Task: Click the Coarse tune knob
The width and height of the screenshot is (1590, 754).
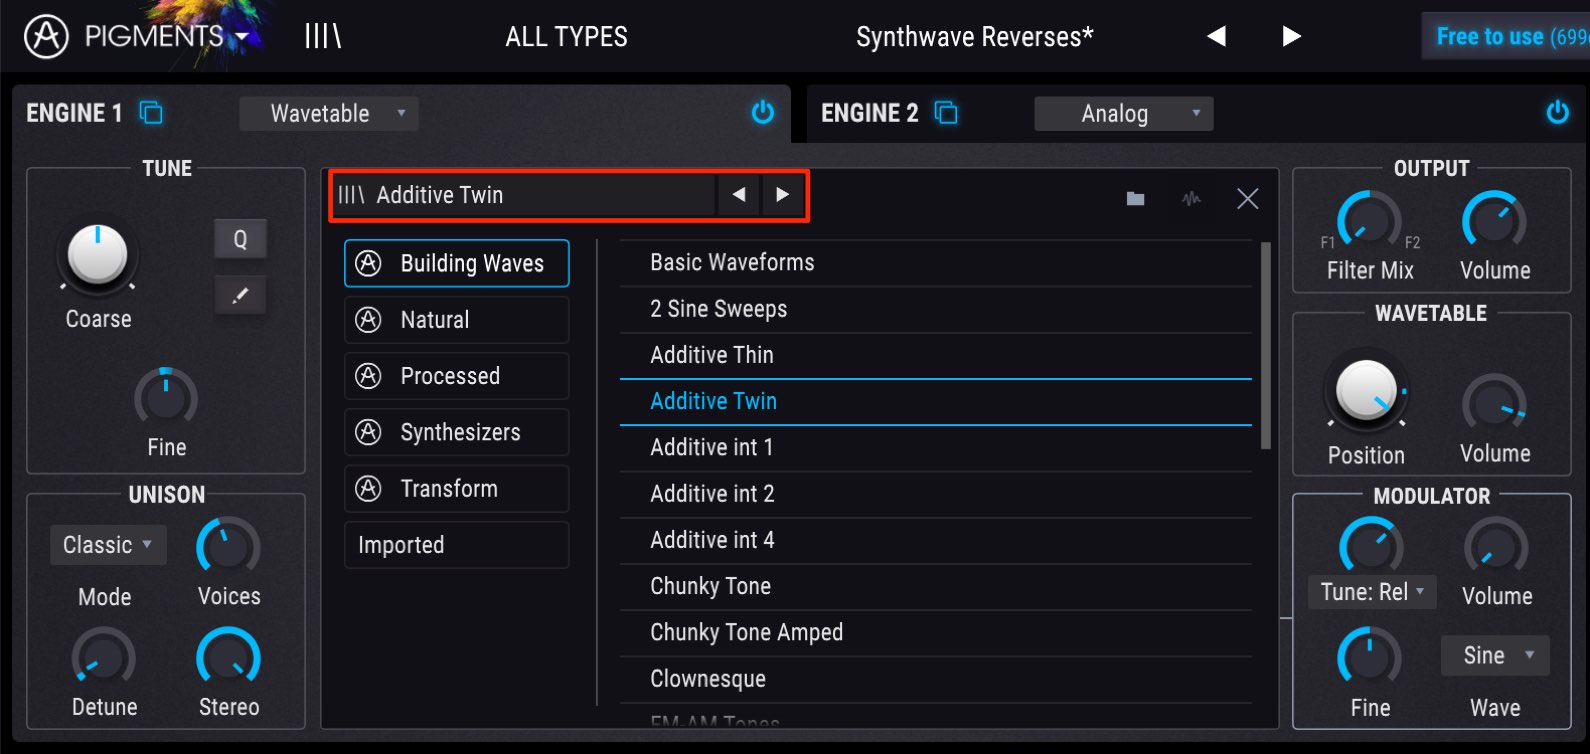Action: click(97, 256)
